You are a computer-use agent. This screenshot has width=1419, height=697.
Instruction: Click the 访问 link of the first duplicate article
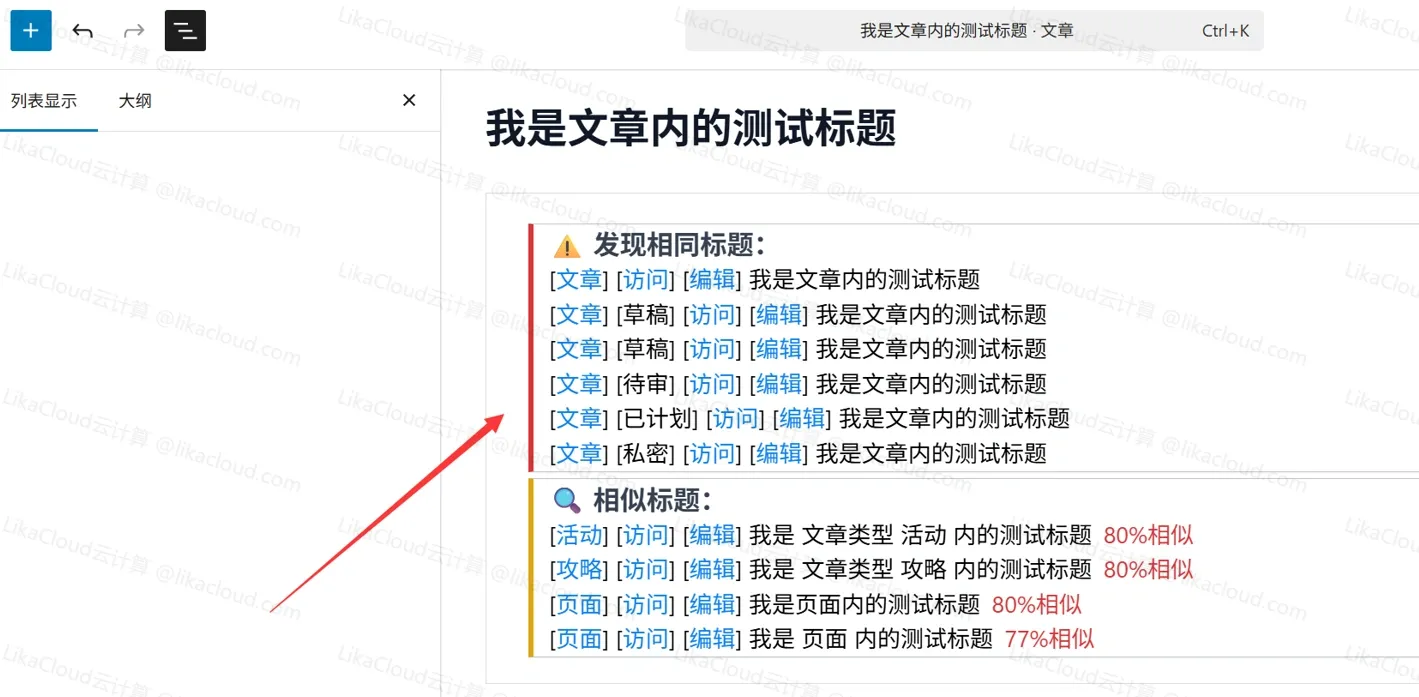click(646, 280)
